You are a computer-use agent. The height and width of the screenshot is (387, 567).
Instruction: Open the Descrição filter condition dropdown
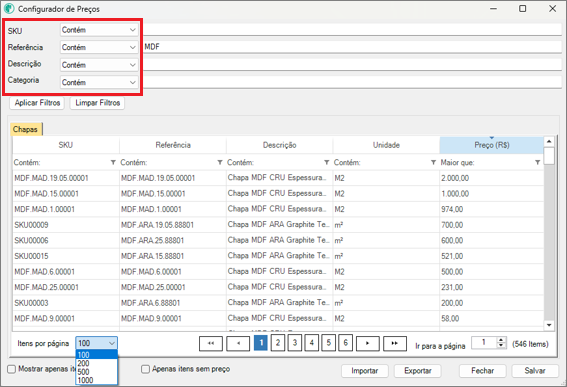(99, 65)
